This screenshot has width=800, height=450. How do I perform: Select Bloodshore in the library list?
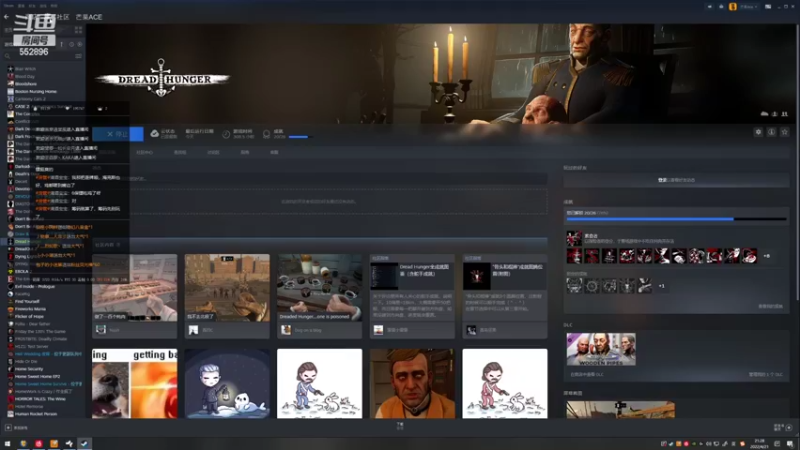tap(26, 84)
